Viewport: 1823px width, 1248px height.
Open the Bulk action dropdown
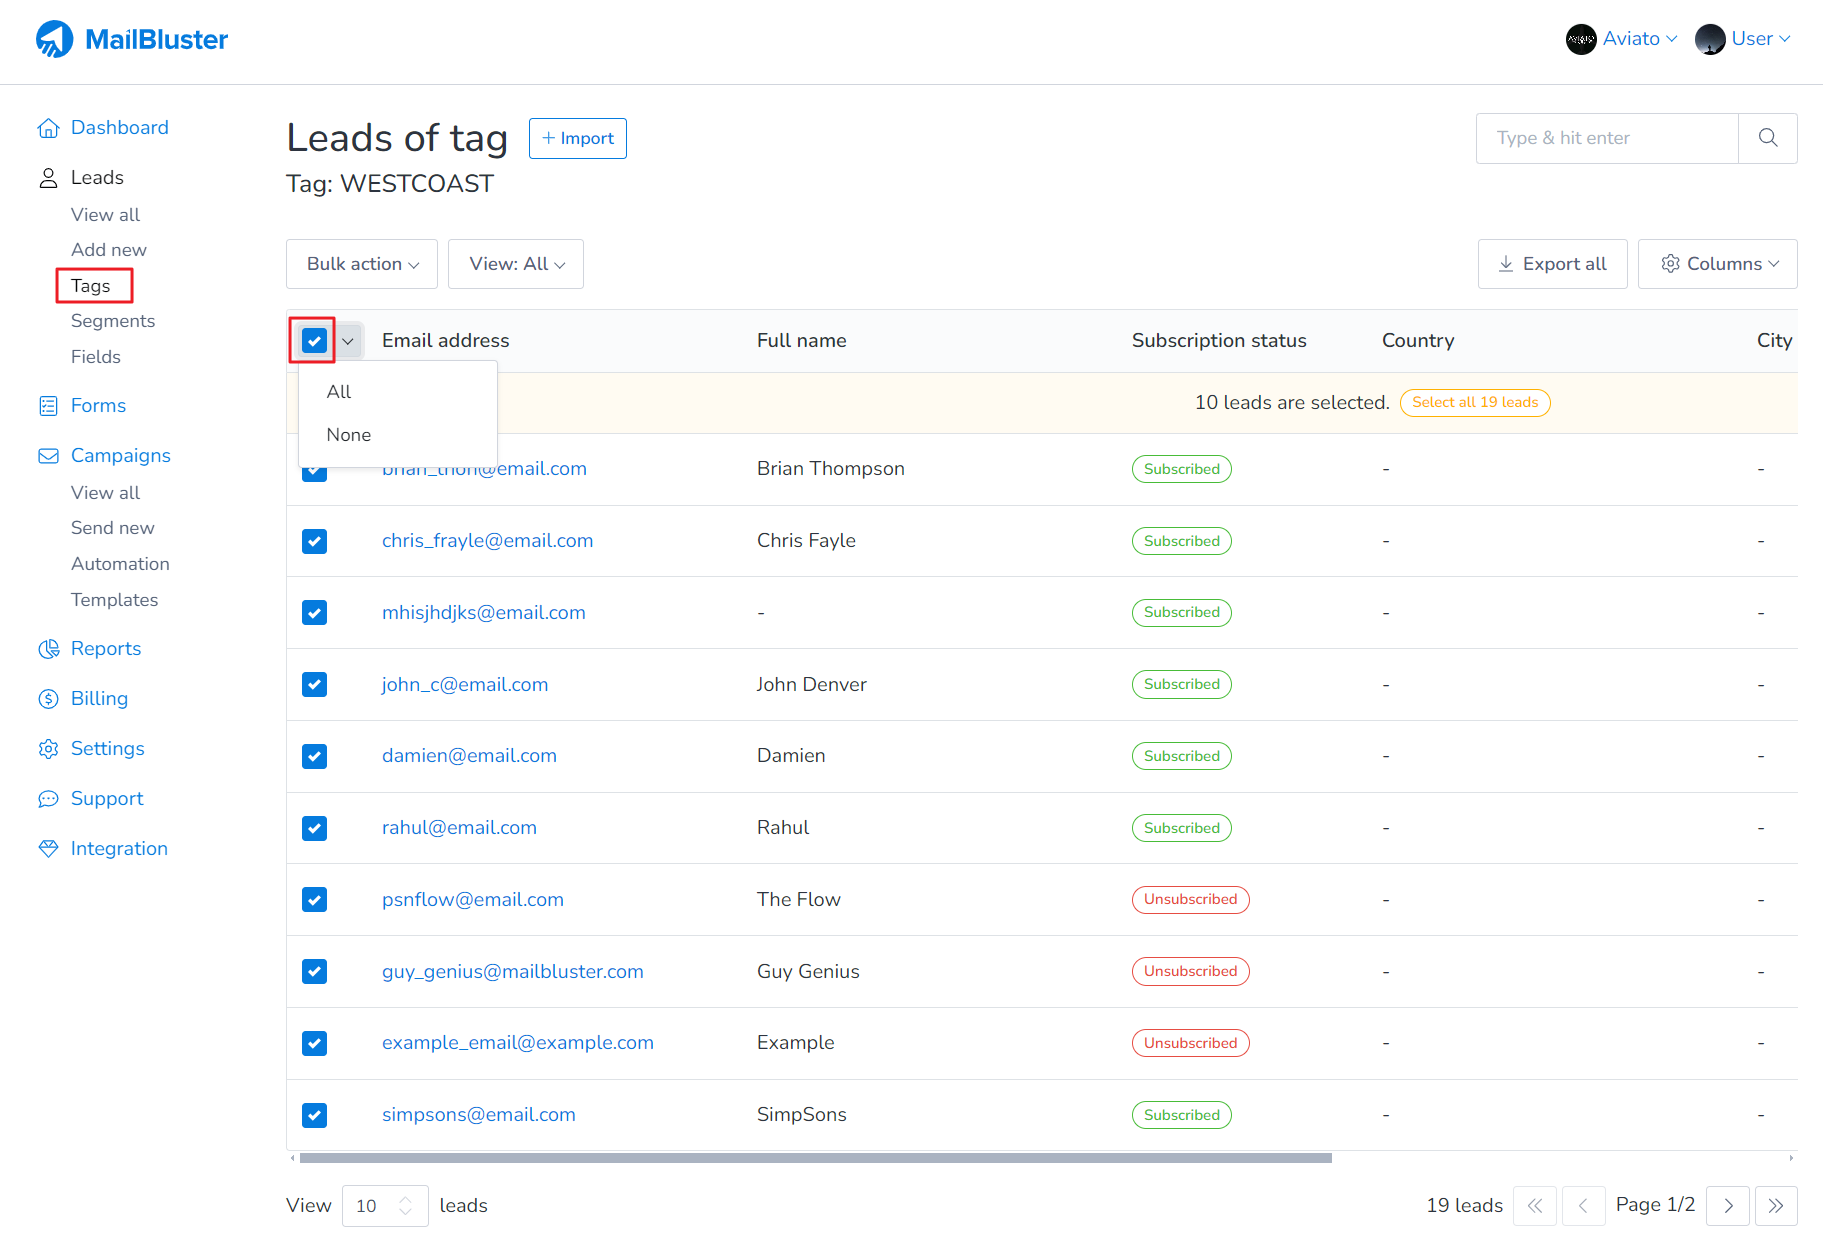pos(362,264)
